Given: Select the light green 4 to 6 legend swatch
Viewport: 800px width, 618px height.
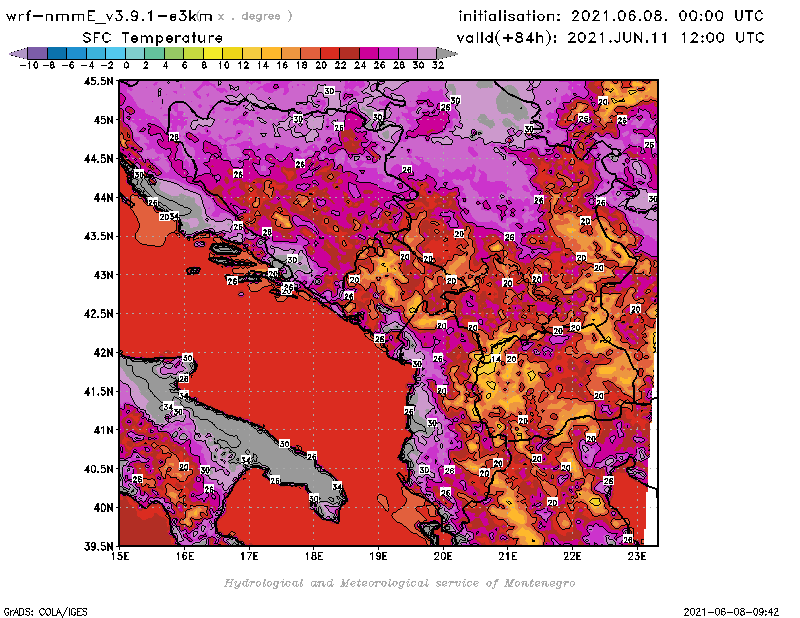Looking at the screenshot, I should coord(174,53).
